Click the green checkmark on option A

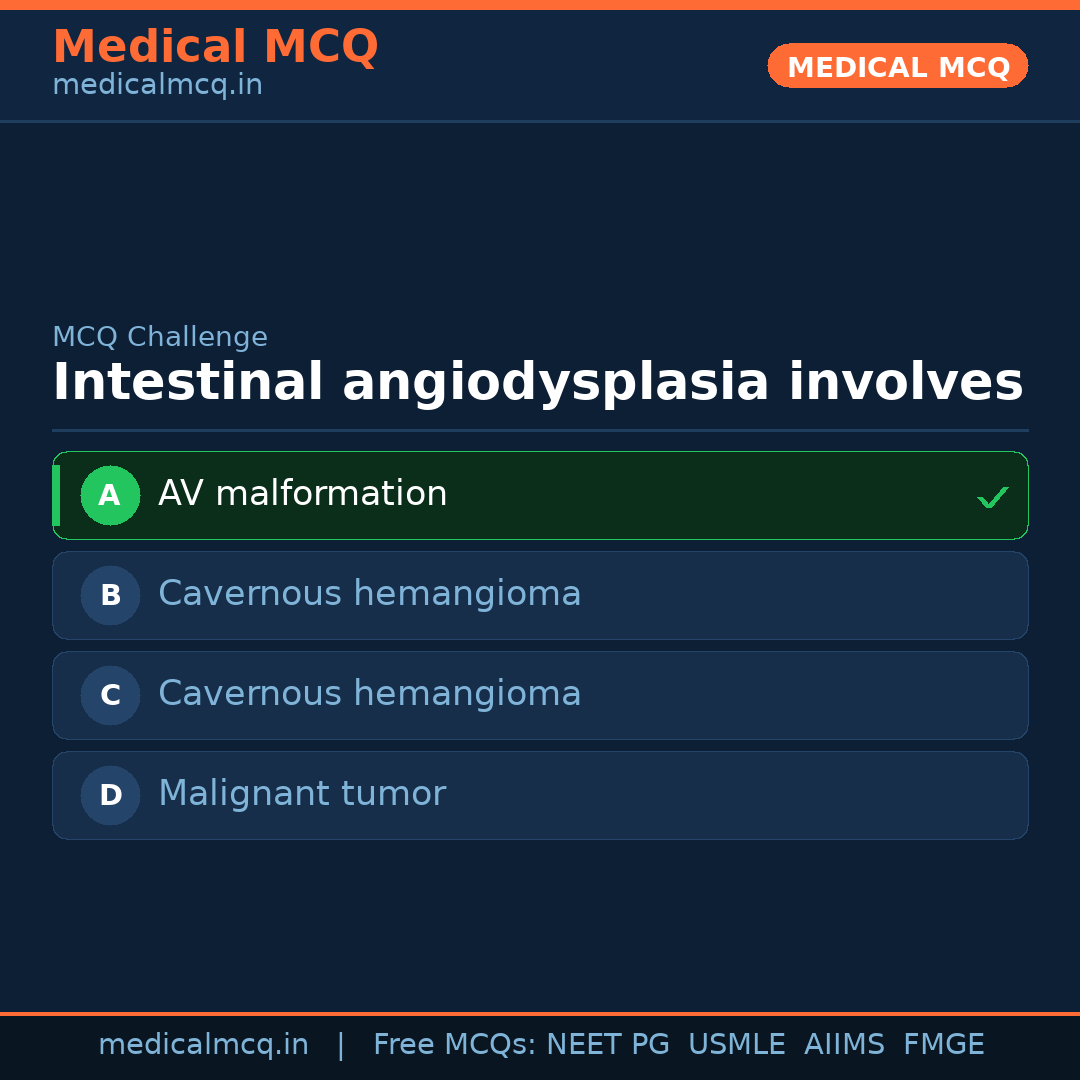click(x=992, y=496)
